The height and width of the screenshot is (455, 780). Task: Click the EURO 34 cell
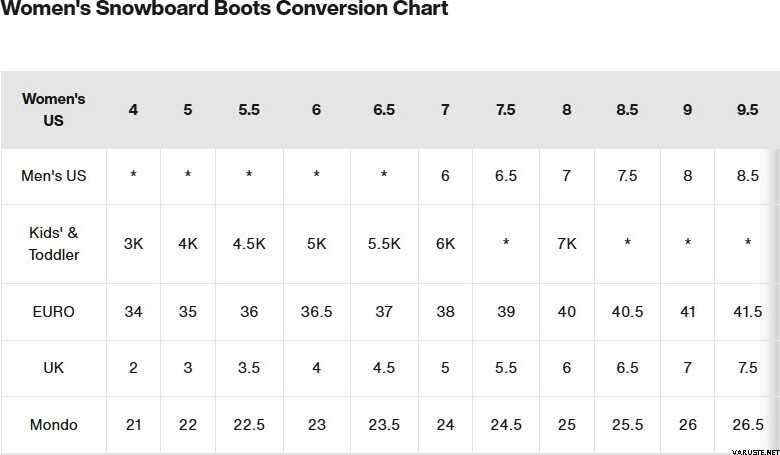(x=133, y=312)
